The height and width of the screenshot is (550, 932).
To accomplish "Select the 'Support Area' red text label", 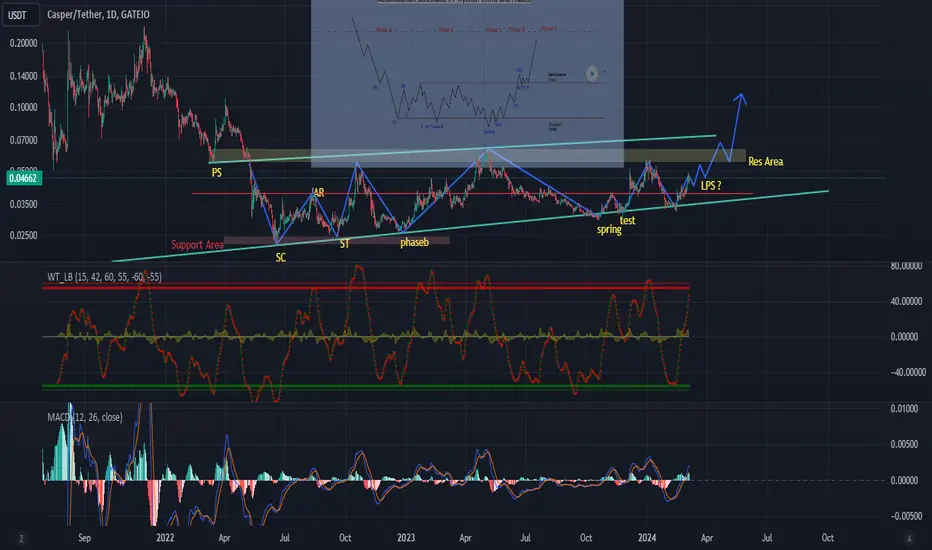I will (197, 245).
